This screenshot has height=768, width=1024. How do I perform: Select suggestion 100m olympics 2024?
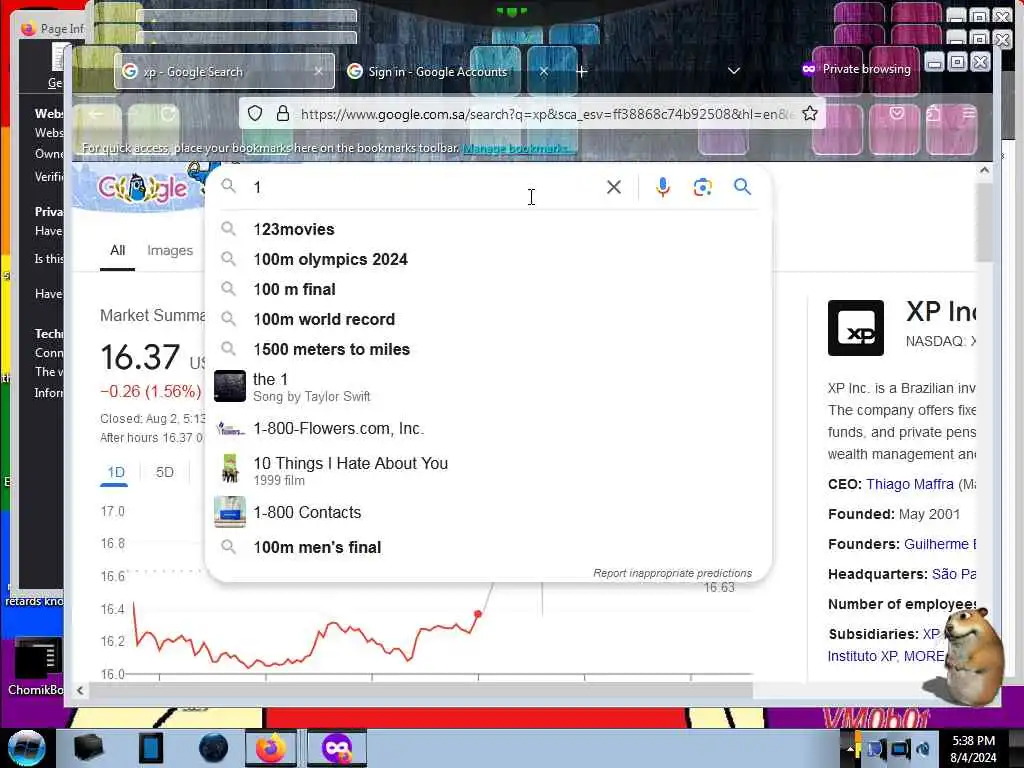pyautogui.click(x=488, y=259)
